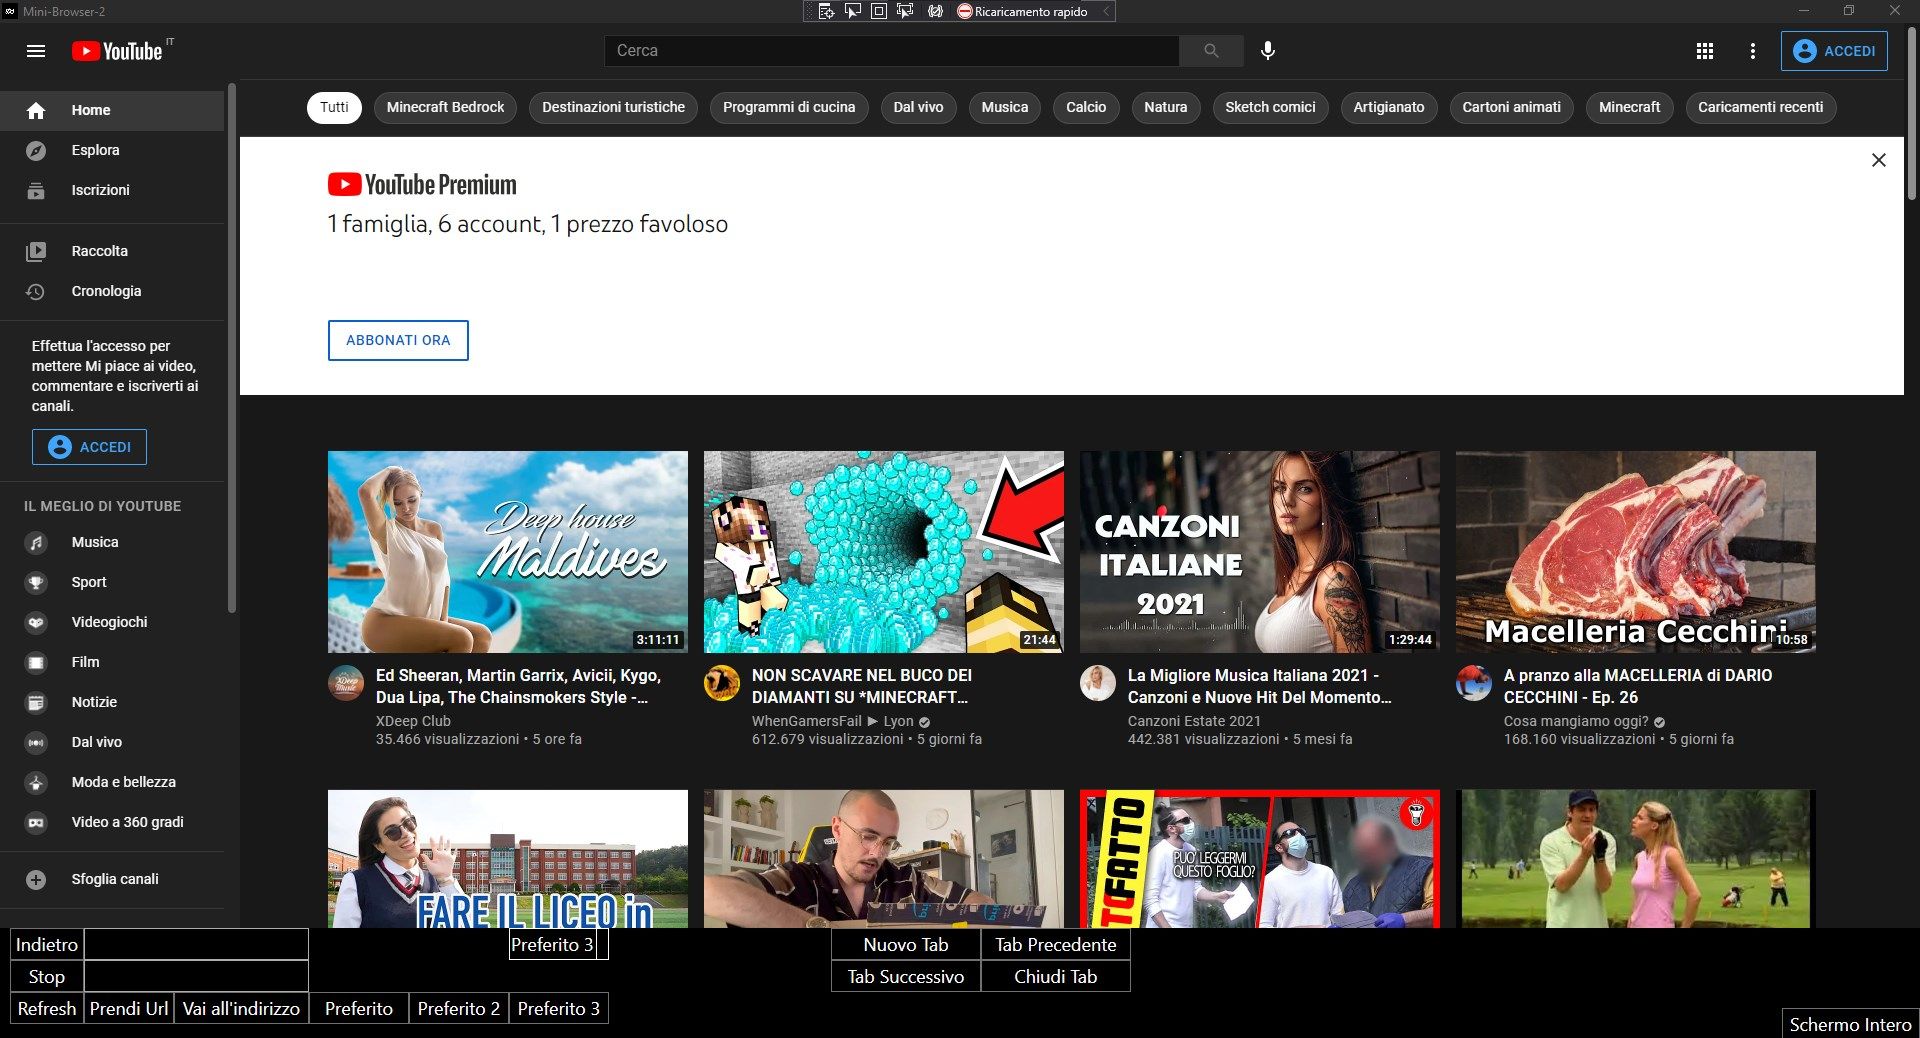Screen dimensions: 1920x1038
Task: Click the track focused element debug icon
Action: tap(905, 11)
